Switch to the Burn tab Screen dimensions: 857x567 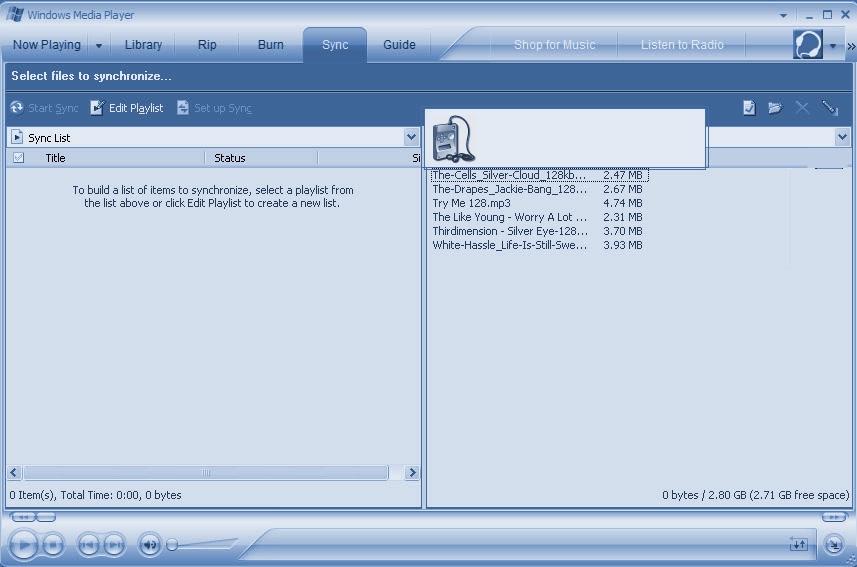tap(271, 45)
